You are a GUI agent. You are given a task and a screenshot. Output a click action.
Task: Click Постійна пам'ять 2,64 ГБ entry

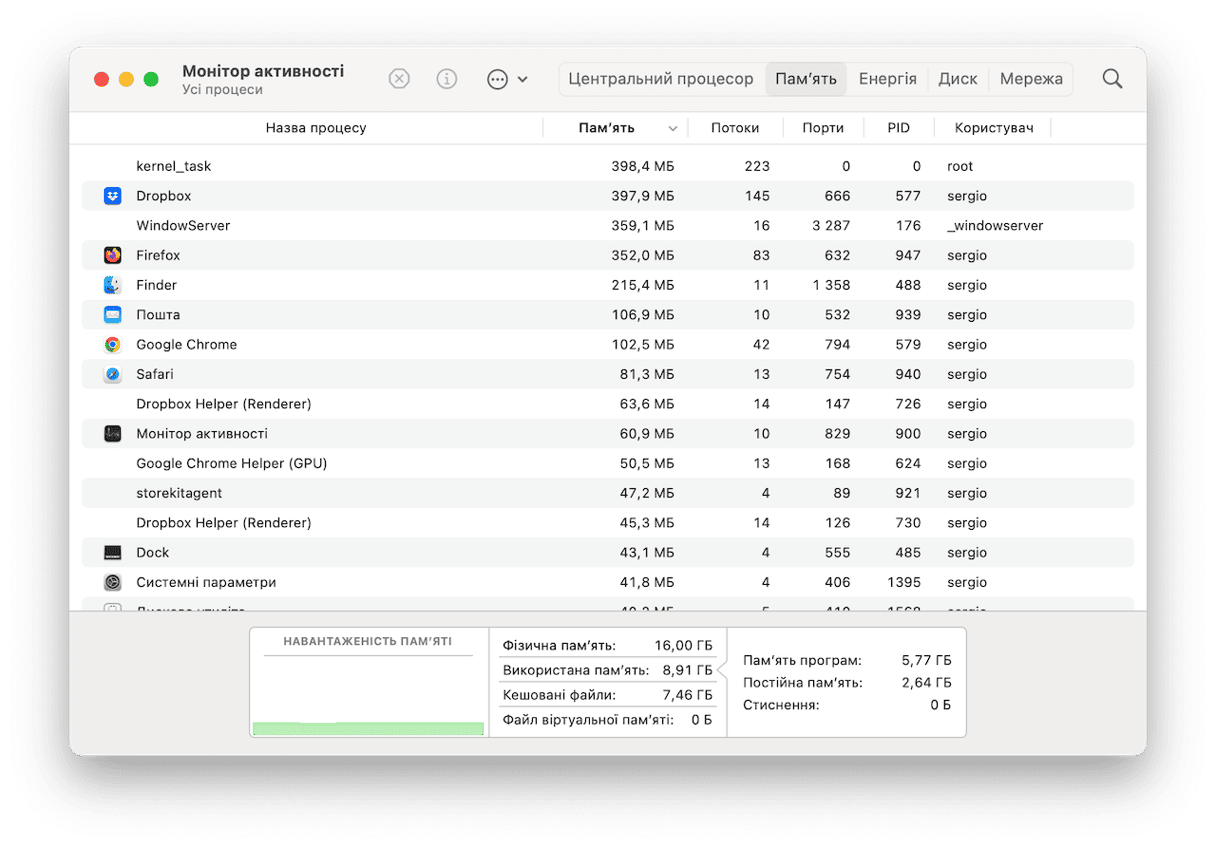pos(847,683)
